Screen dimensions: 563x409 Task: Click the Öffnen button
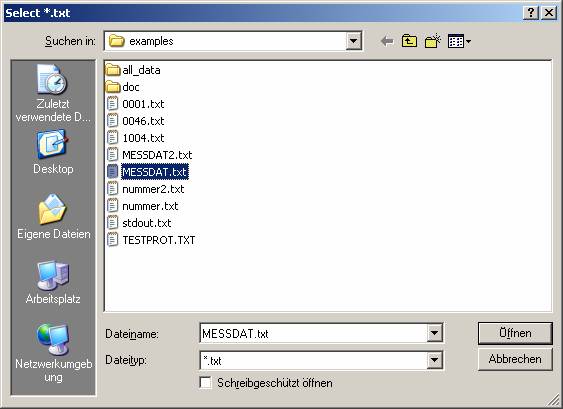click(x=515, y=333)
